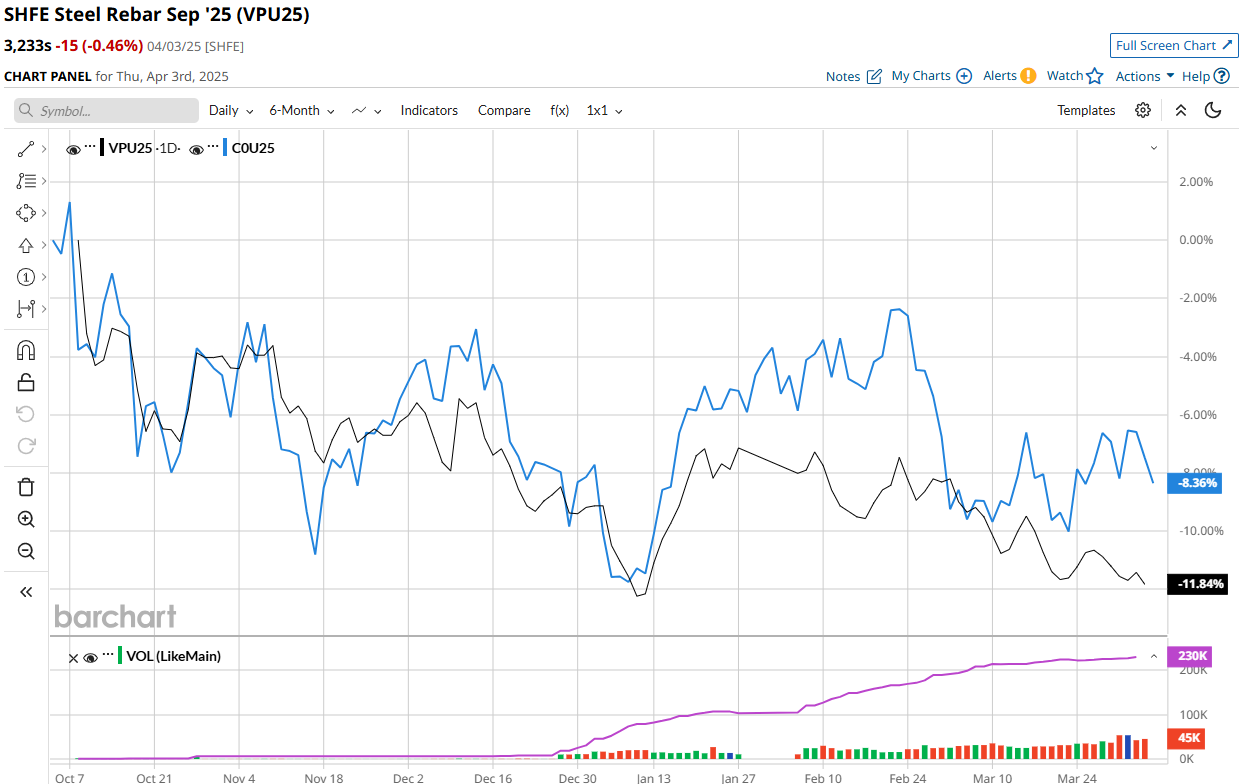The width and height of the screenshot is (1244, 784).
Task: Open the Indicators menu
Action: (429, 110)
